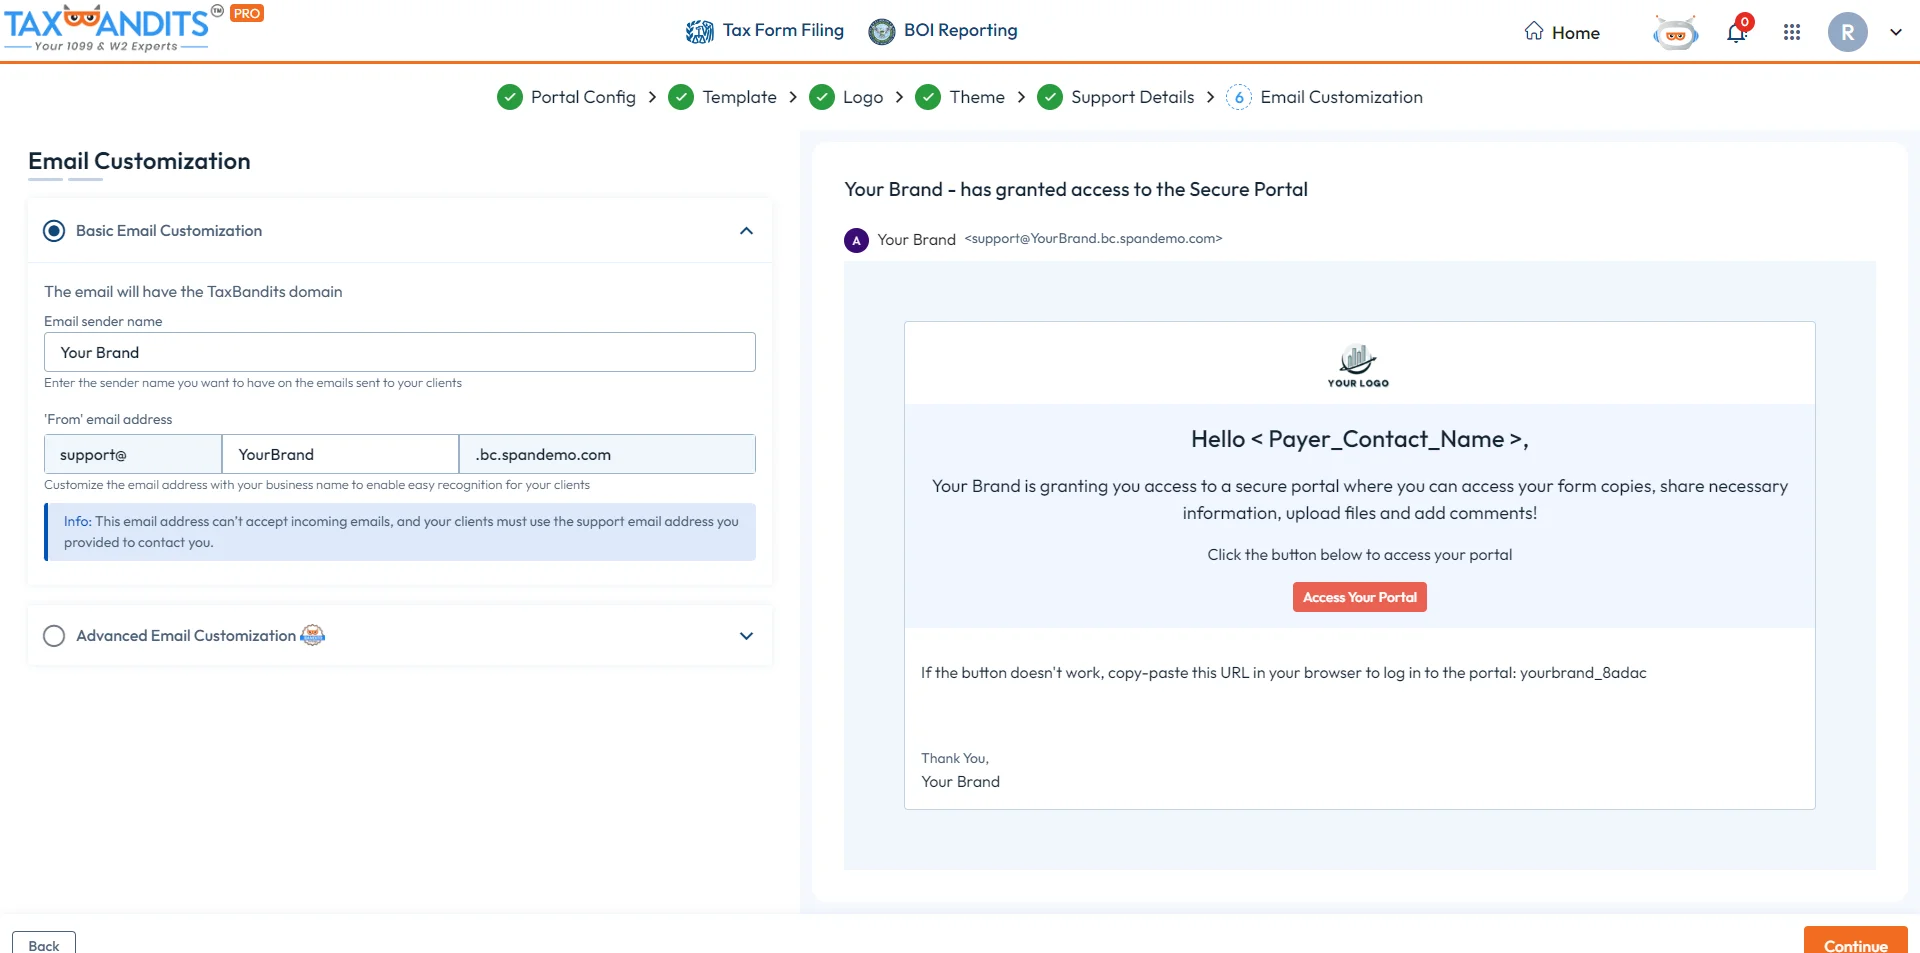Click the BOI Reporting seal icon
This screenshot has width=1920, height=953.
pyautogui.click(x=881, y=32)
